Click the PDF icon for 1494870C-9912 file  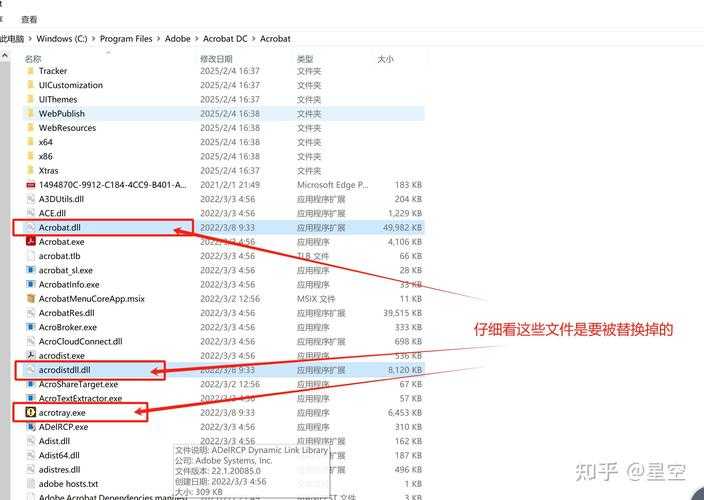pos(30,185)
